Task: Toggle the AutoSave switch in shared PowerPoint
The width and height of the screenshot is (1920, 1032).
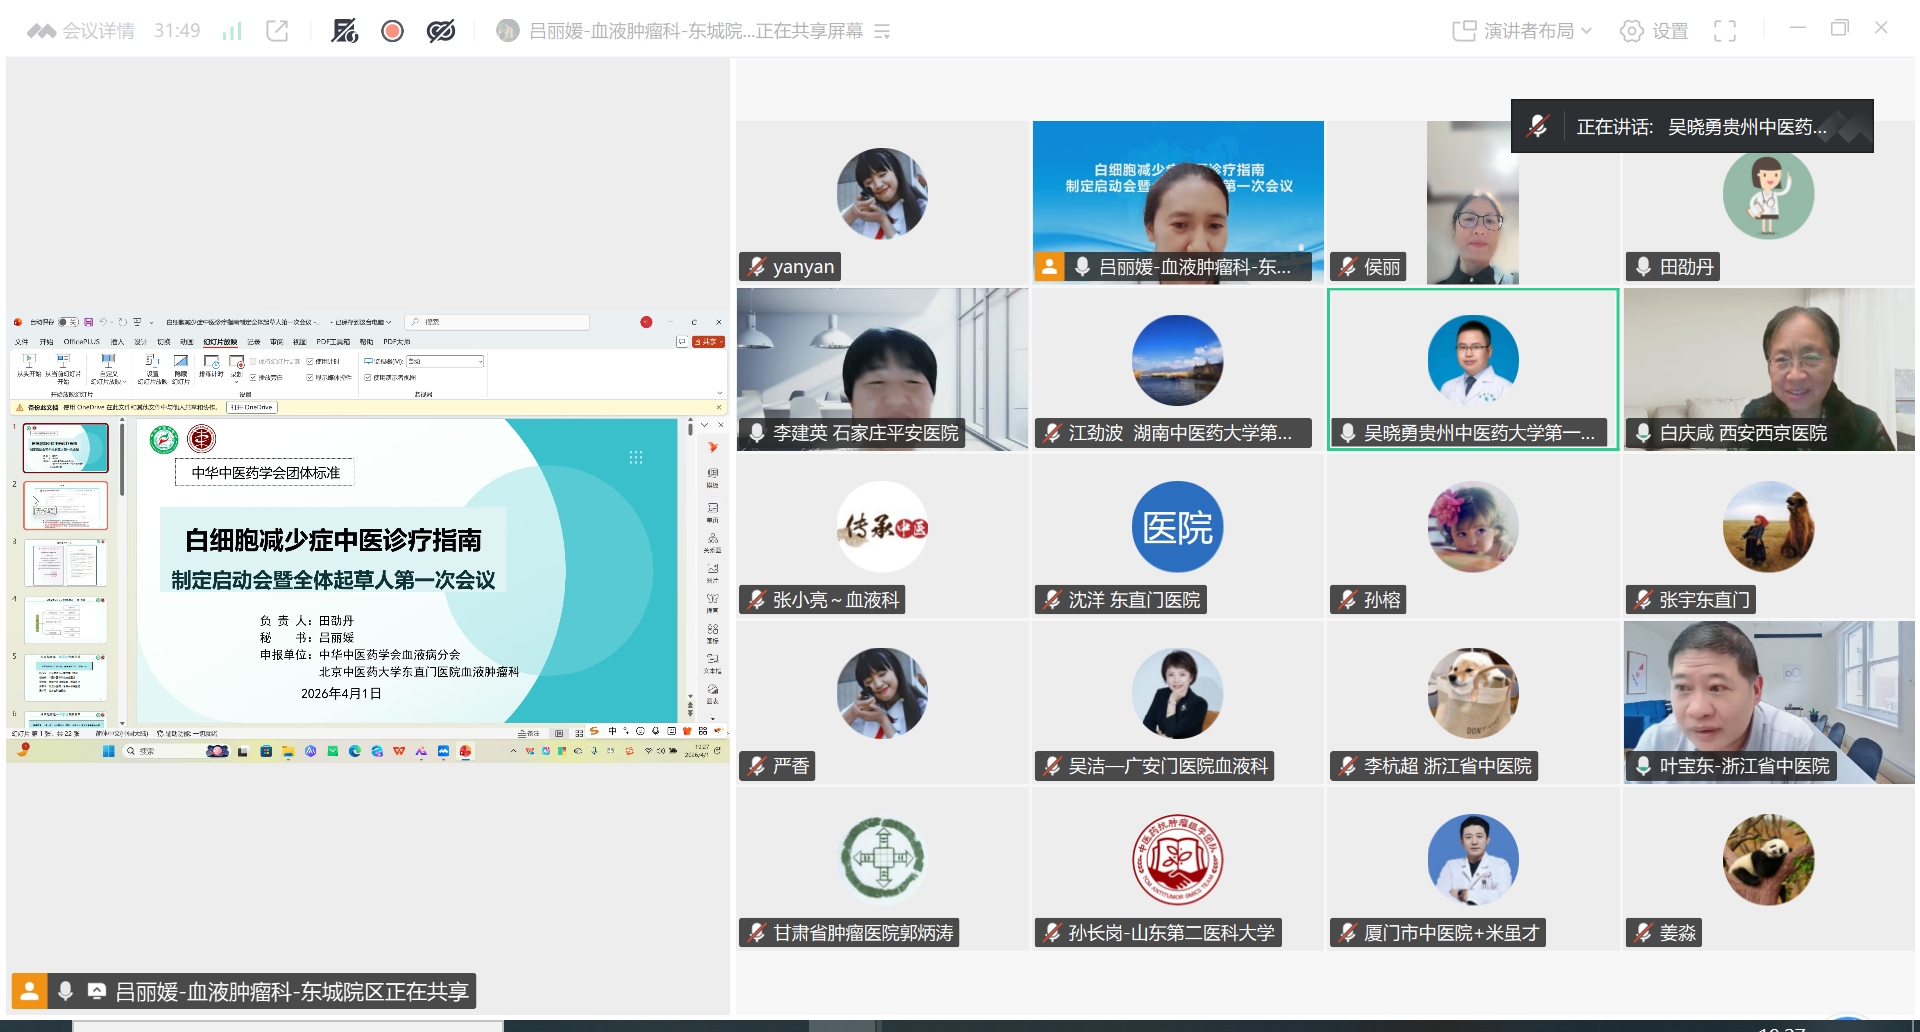Action: coord(67,322)
